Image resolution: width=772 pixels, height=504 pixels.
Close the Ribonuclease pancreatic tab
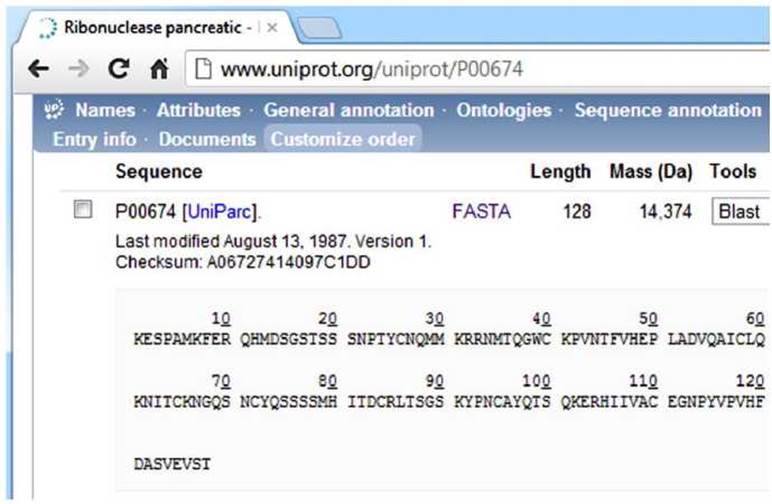[272, 28]
